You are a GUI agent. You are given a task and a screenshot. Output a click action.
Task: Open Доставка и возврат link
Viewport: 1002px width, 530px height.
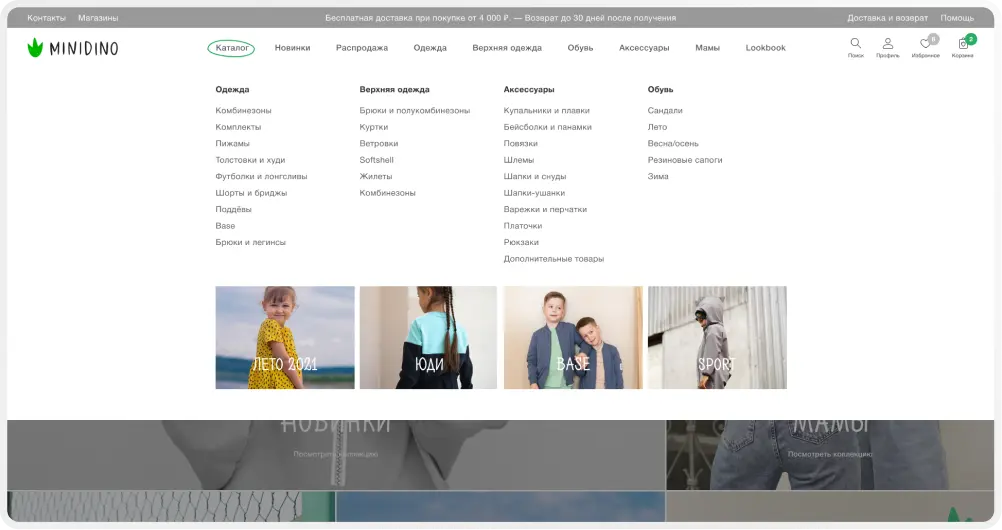click(887, 18)
